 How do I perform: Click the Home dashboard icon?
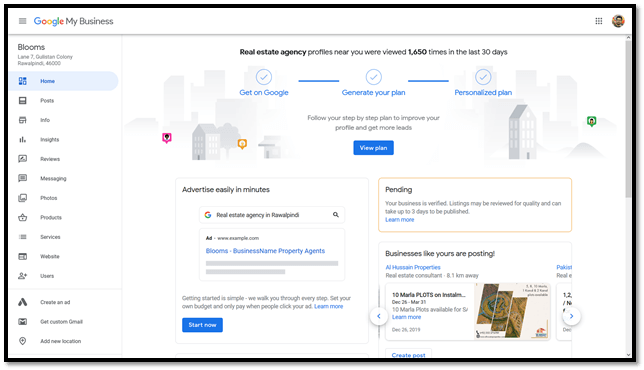point(23,81)
